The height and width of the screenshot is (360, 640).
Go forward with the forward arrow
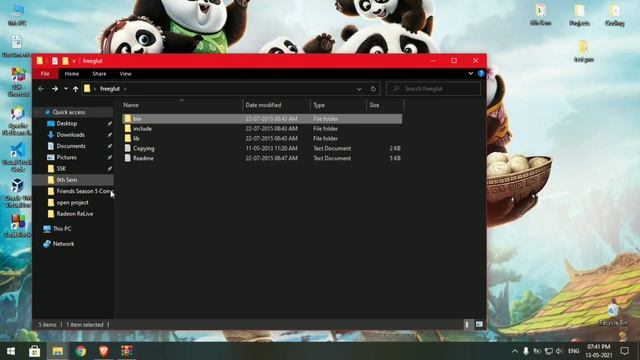(x=55, y=89)
